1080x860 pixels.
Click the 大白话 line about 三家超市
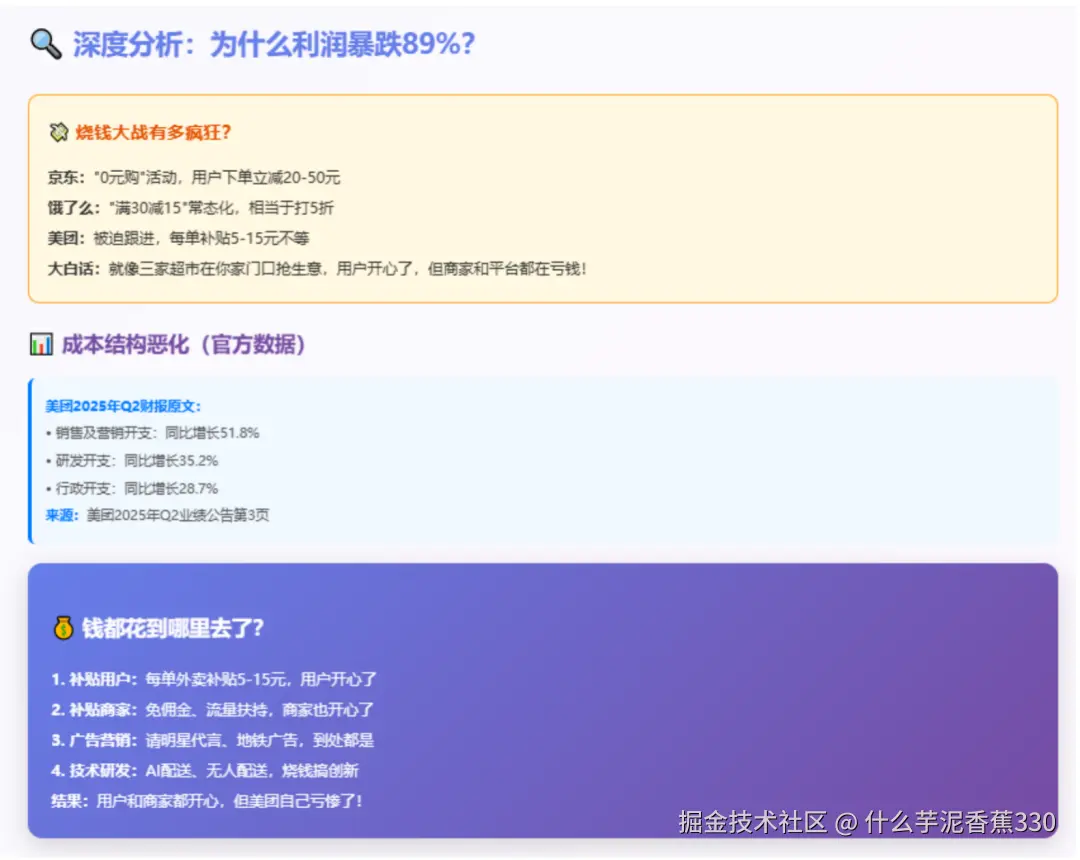[318, 269]
